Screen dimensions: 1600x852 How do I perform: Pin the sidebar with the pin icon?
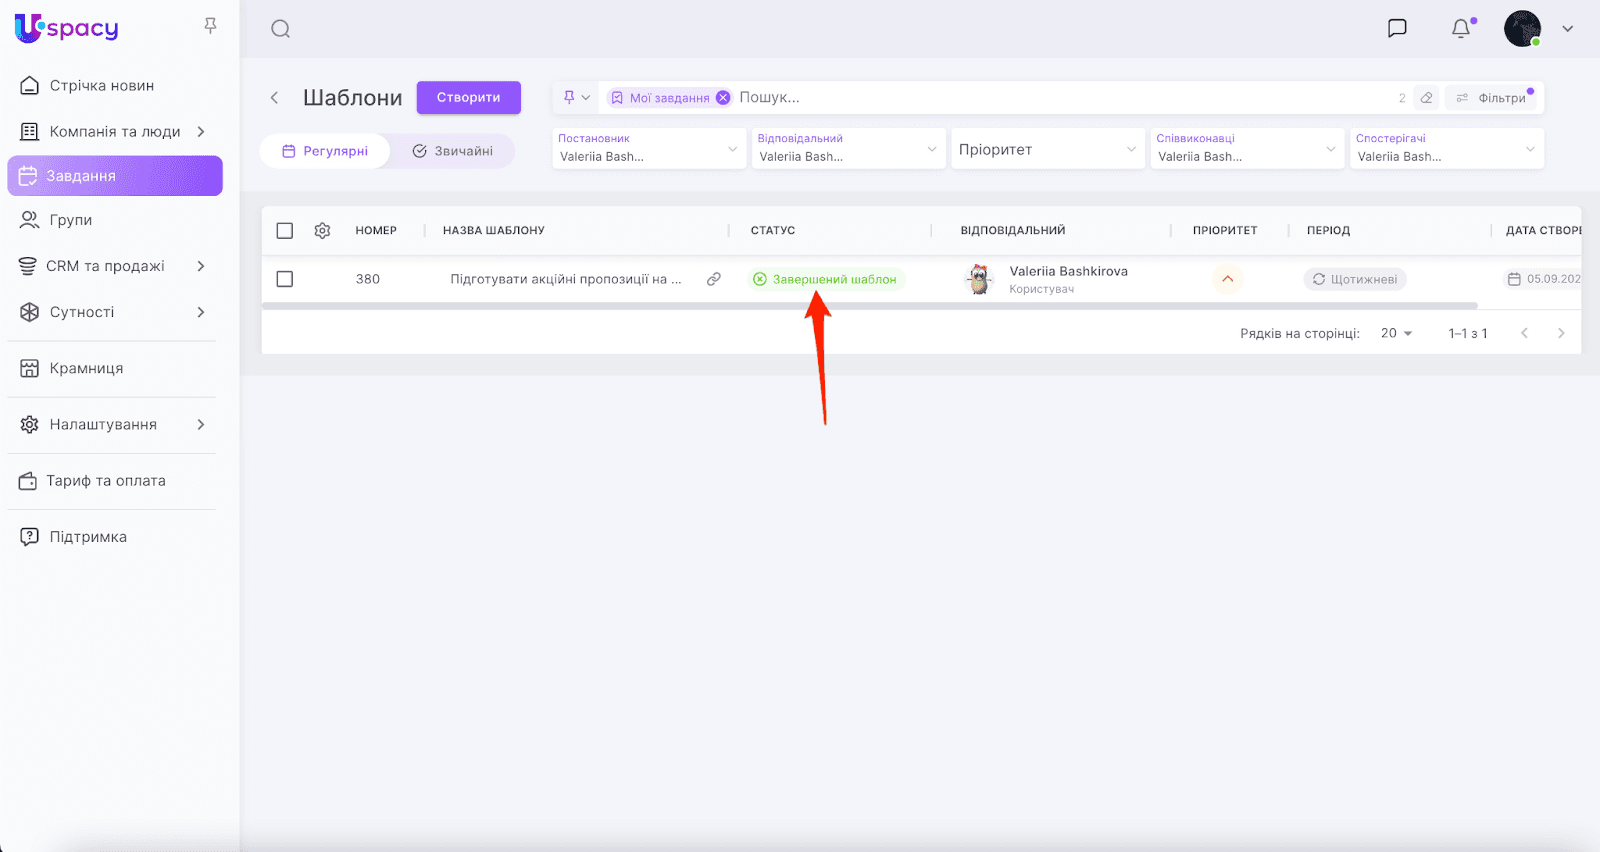tap(210, 26)
